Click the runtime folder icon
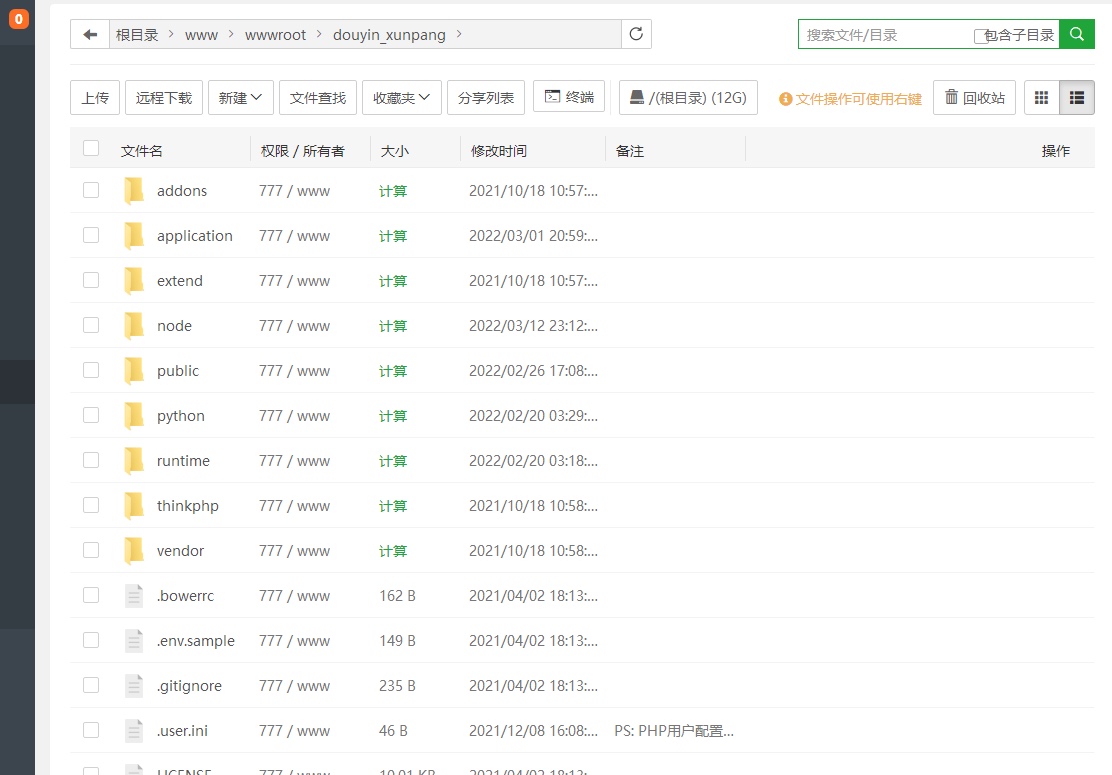This screenshot has height=775, width=1112. (133, 460)
